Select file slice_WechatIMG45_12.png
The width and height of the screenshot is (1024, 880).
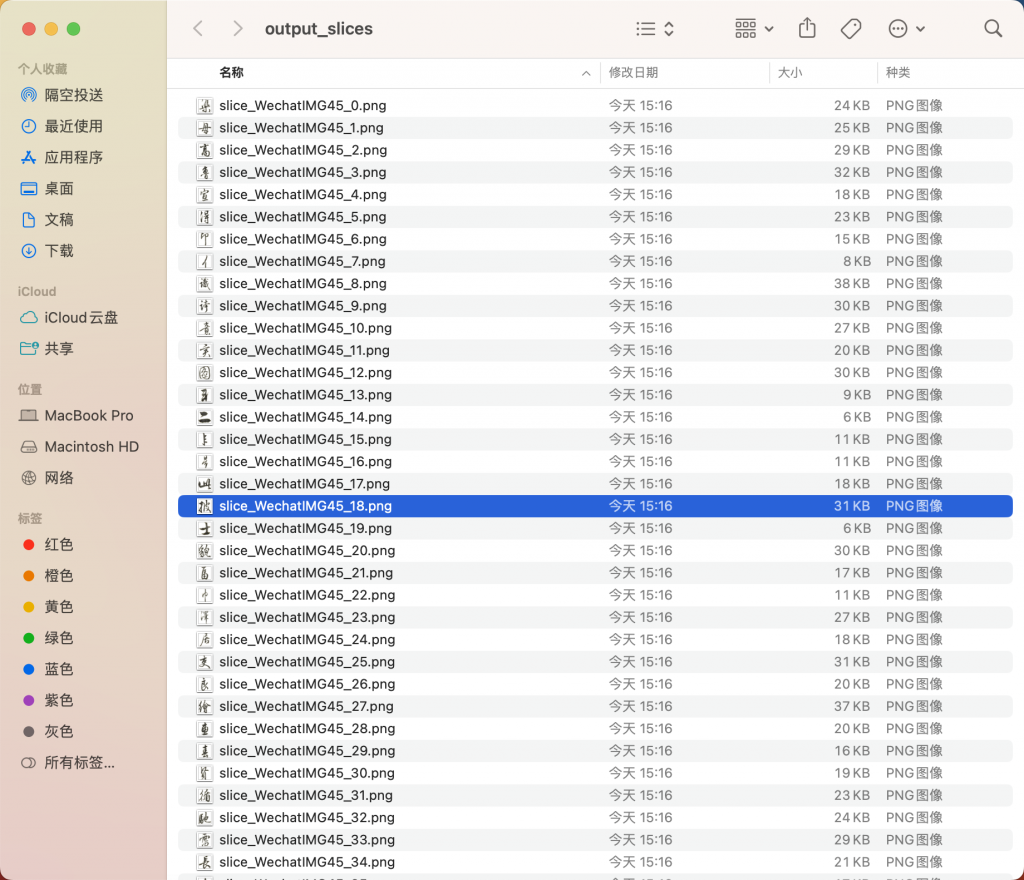[x=305, y=372]
